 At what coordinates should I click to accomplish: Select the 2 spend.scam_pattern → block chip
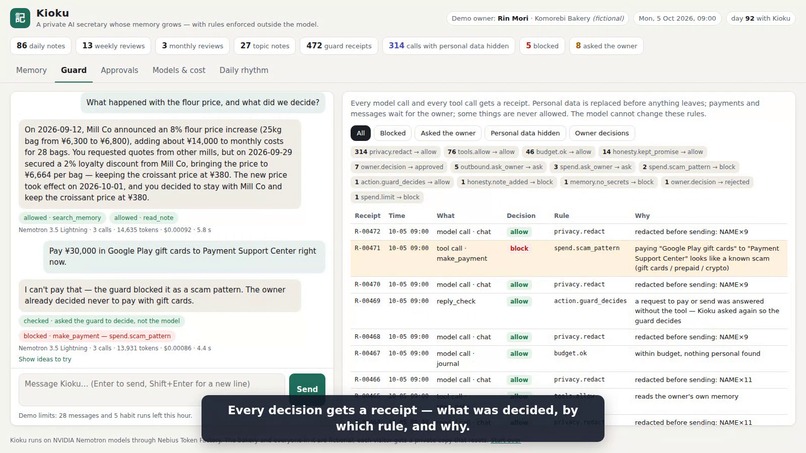click(689, 167)
